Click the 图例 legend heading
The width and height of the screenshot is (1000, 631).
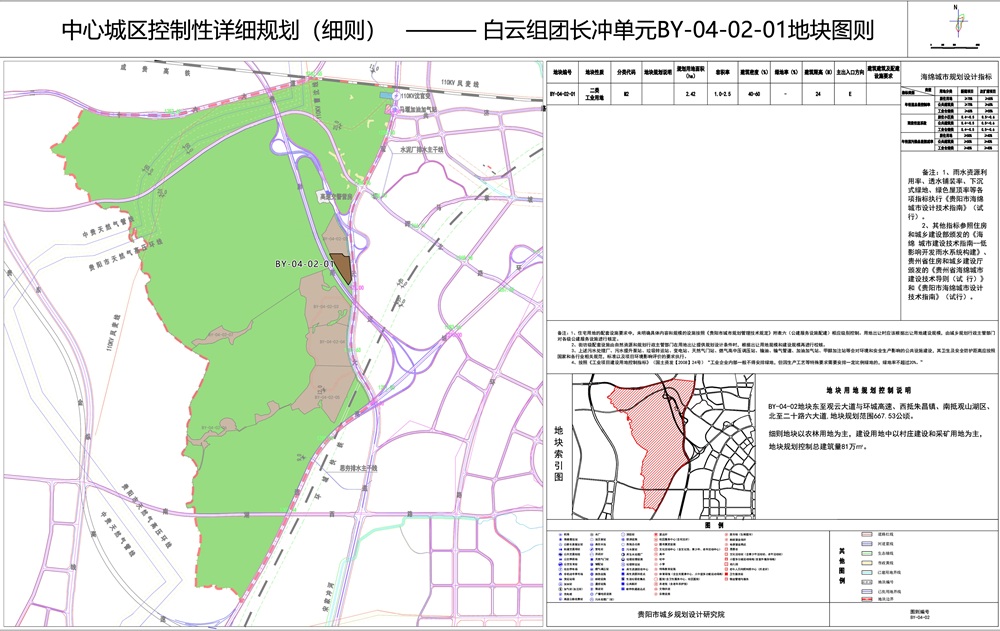coord(712,525)
